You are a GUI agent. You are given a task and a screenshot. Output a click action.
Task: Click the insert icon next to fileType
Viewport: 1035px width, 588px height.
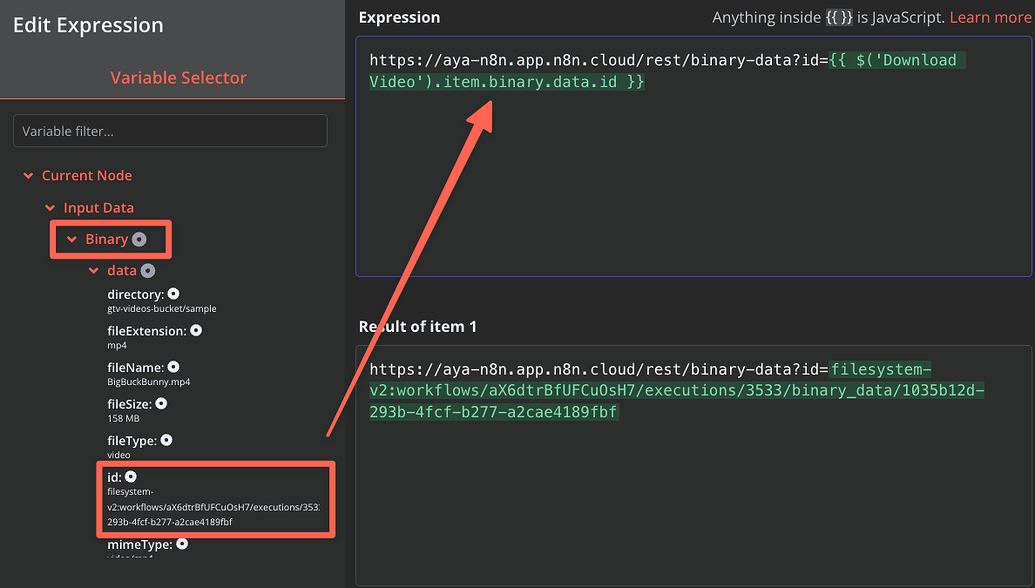pyautogui.click(x=166, y=440)
